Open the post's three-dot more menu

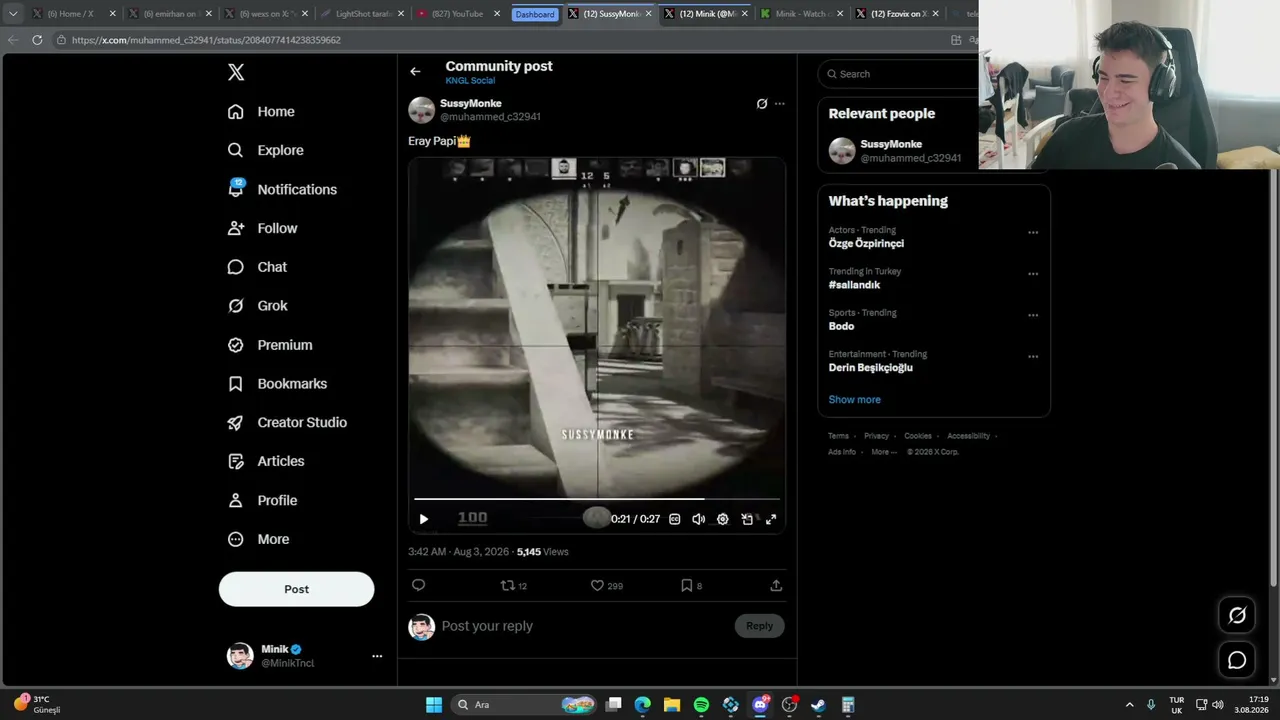(x=780, y=104)
